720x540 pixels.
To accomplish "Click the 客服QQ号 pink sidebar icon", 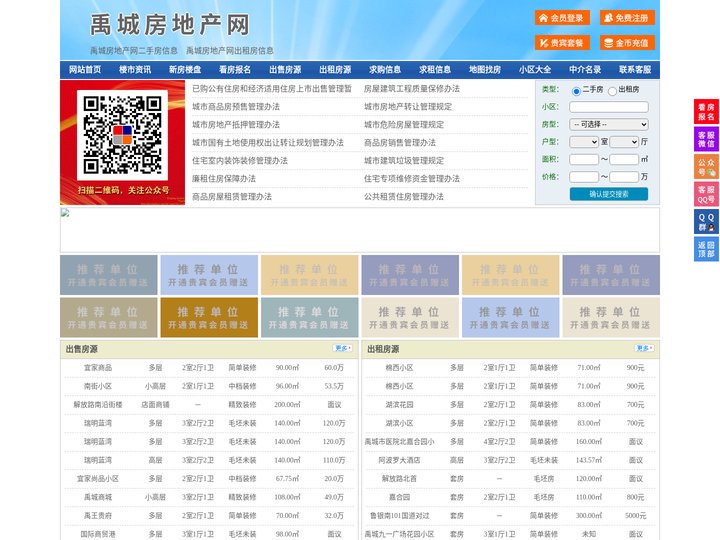I will pyautogui.click(x=706, y=194).
